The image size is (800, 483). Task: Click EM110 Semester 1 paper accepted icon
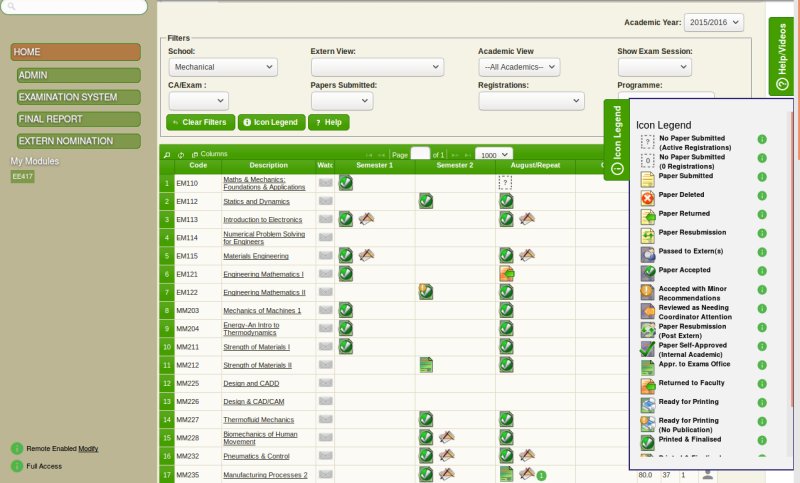click(345, 182)
